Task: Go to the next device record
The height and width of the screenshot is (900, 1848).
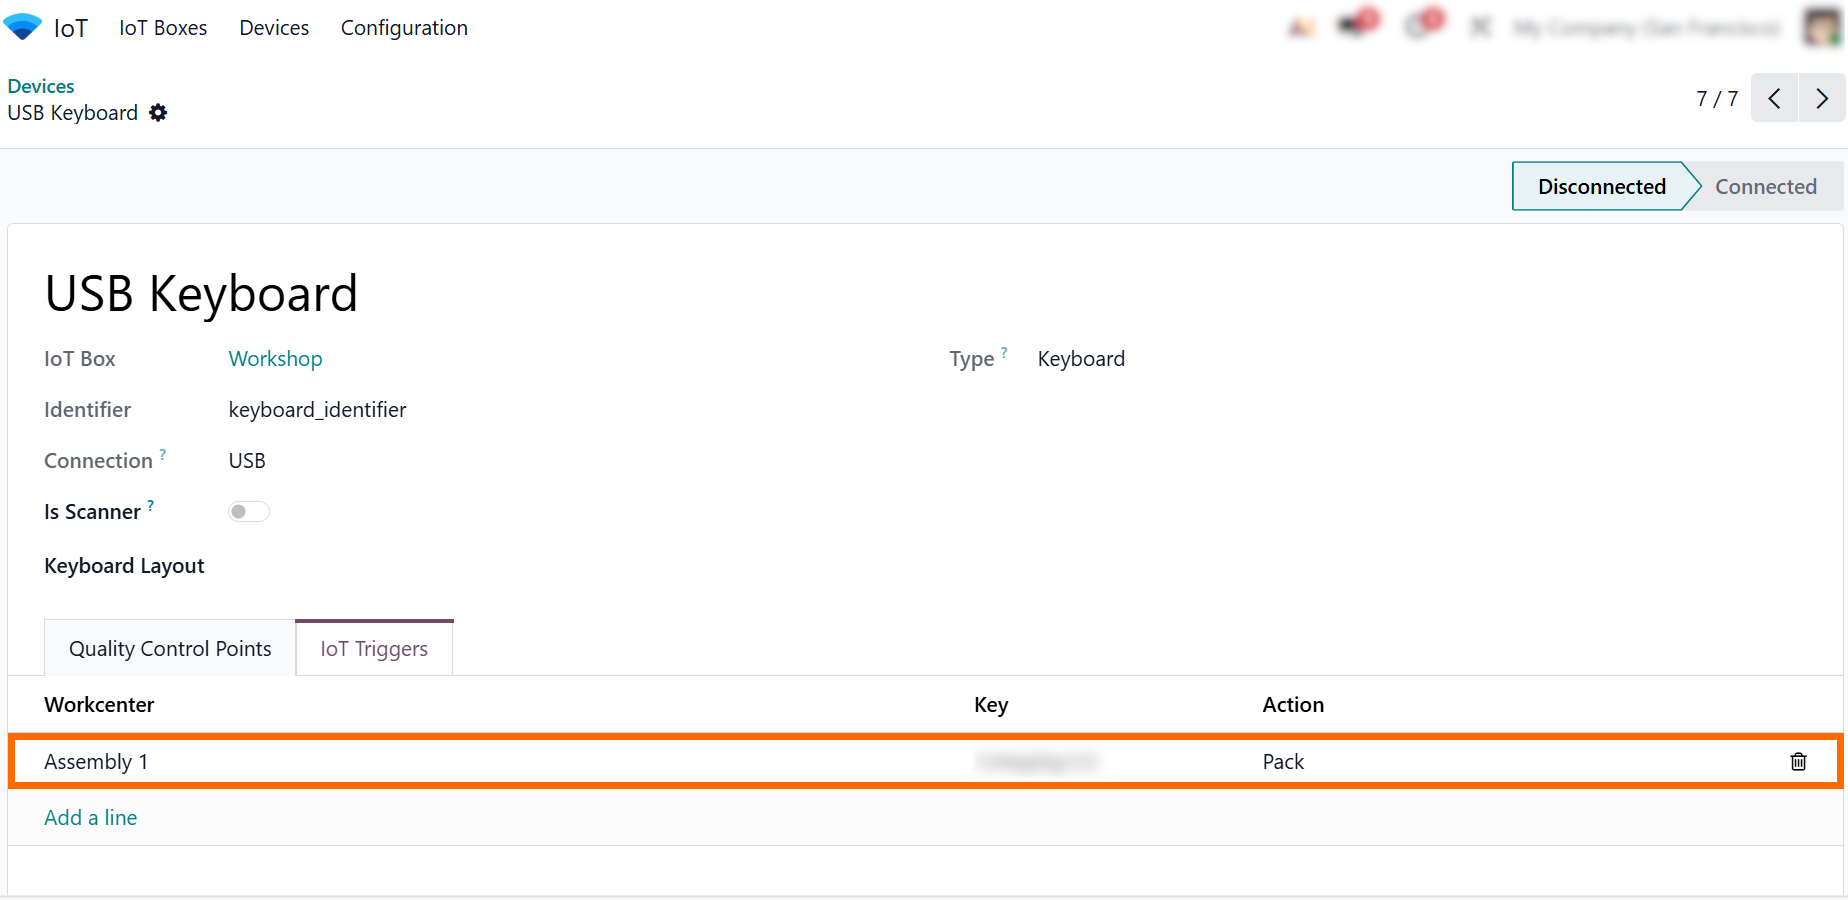Action: tap(1821, 98)
